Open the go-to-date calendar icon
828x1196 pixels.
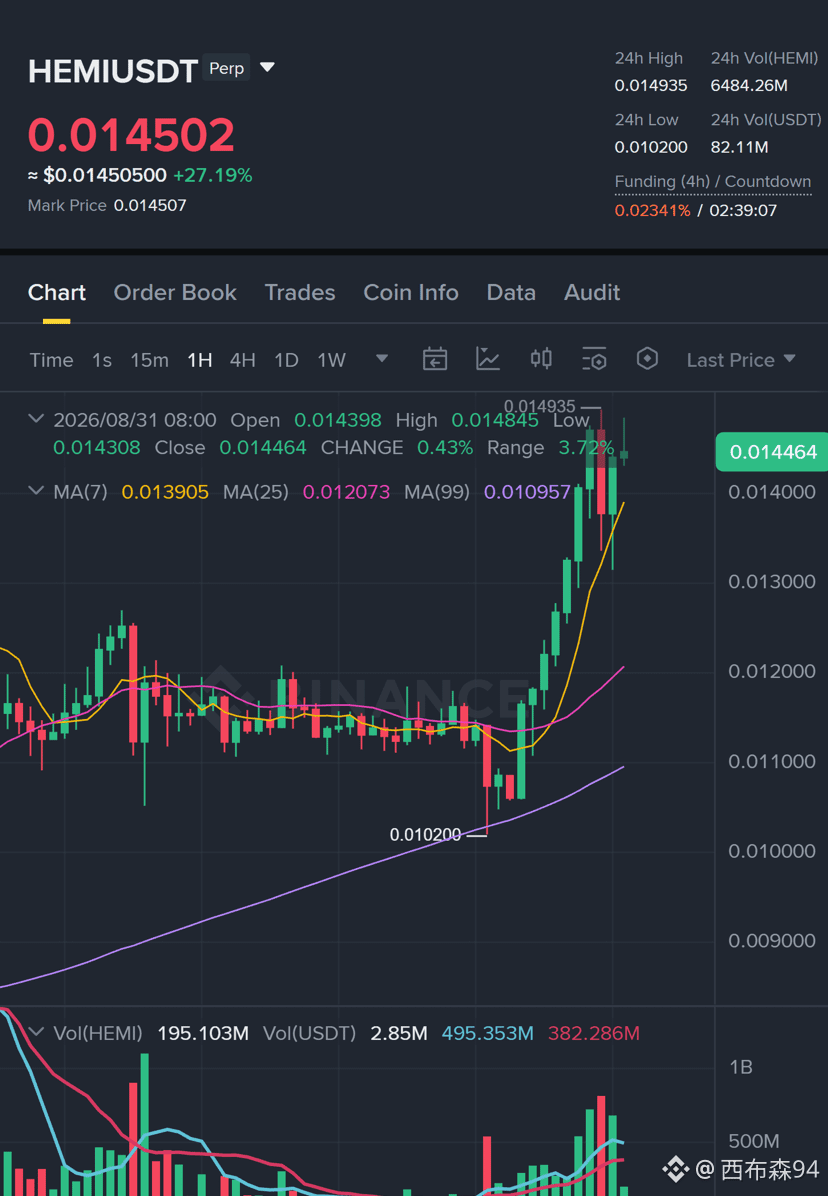[x=435, y=358]
